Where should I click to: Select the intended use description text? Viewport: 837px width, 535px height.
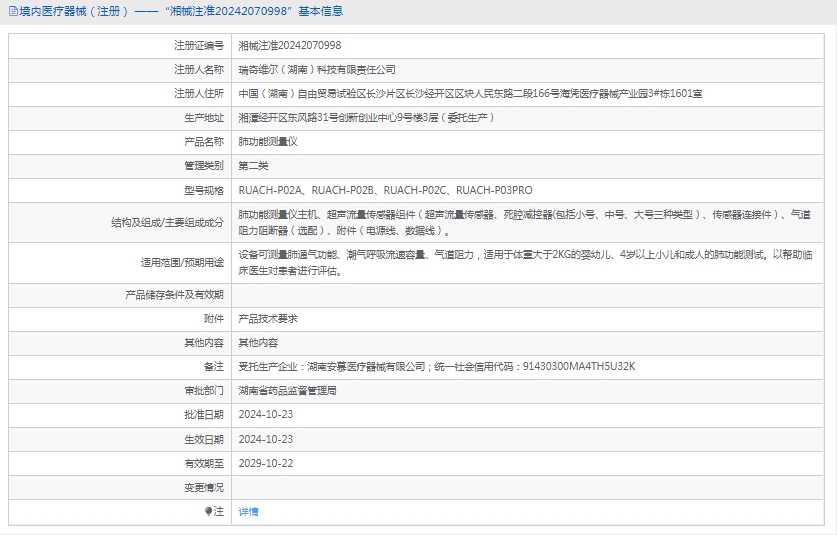click(x=524, y=262)
